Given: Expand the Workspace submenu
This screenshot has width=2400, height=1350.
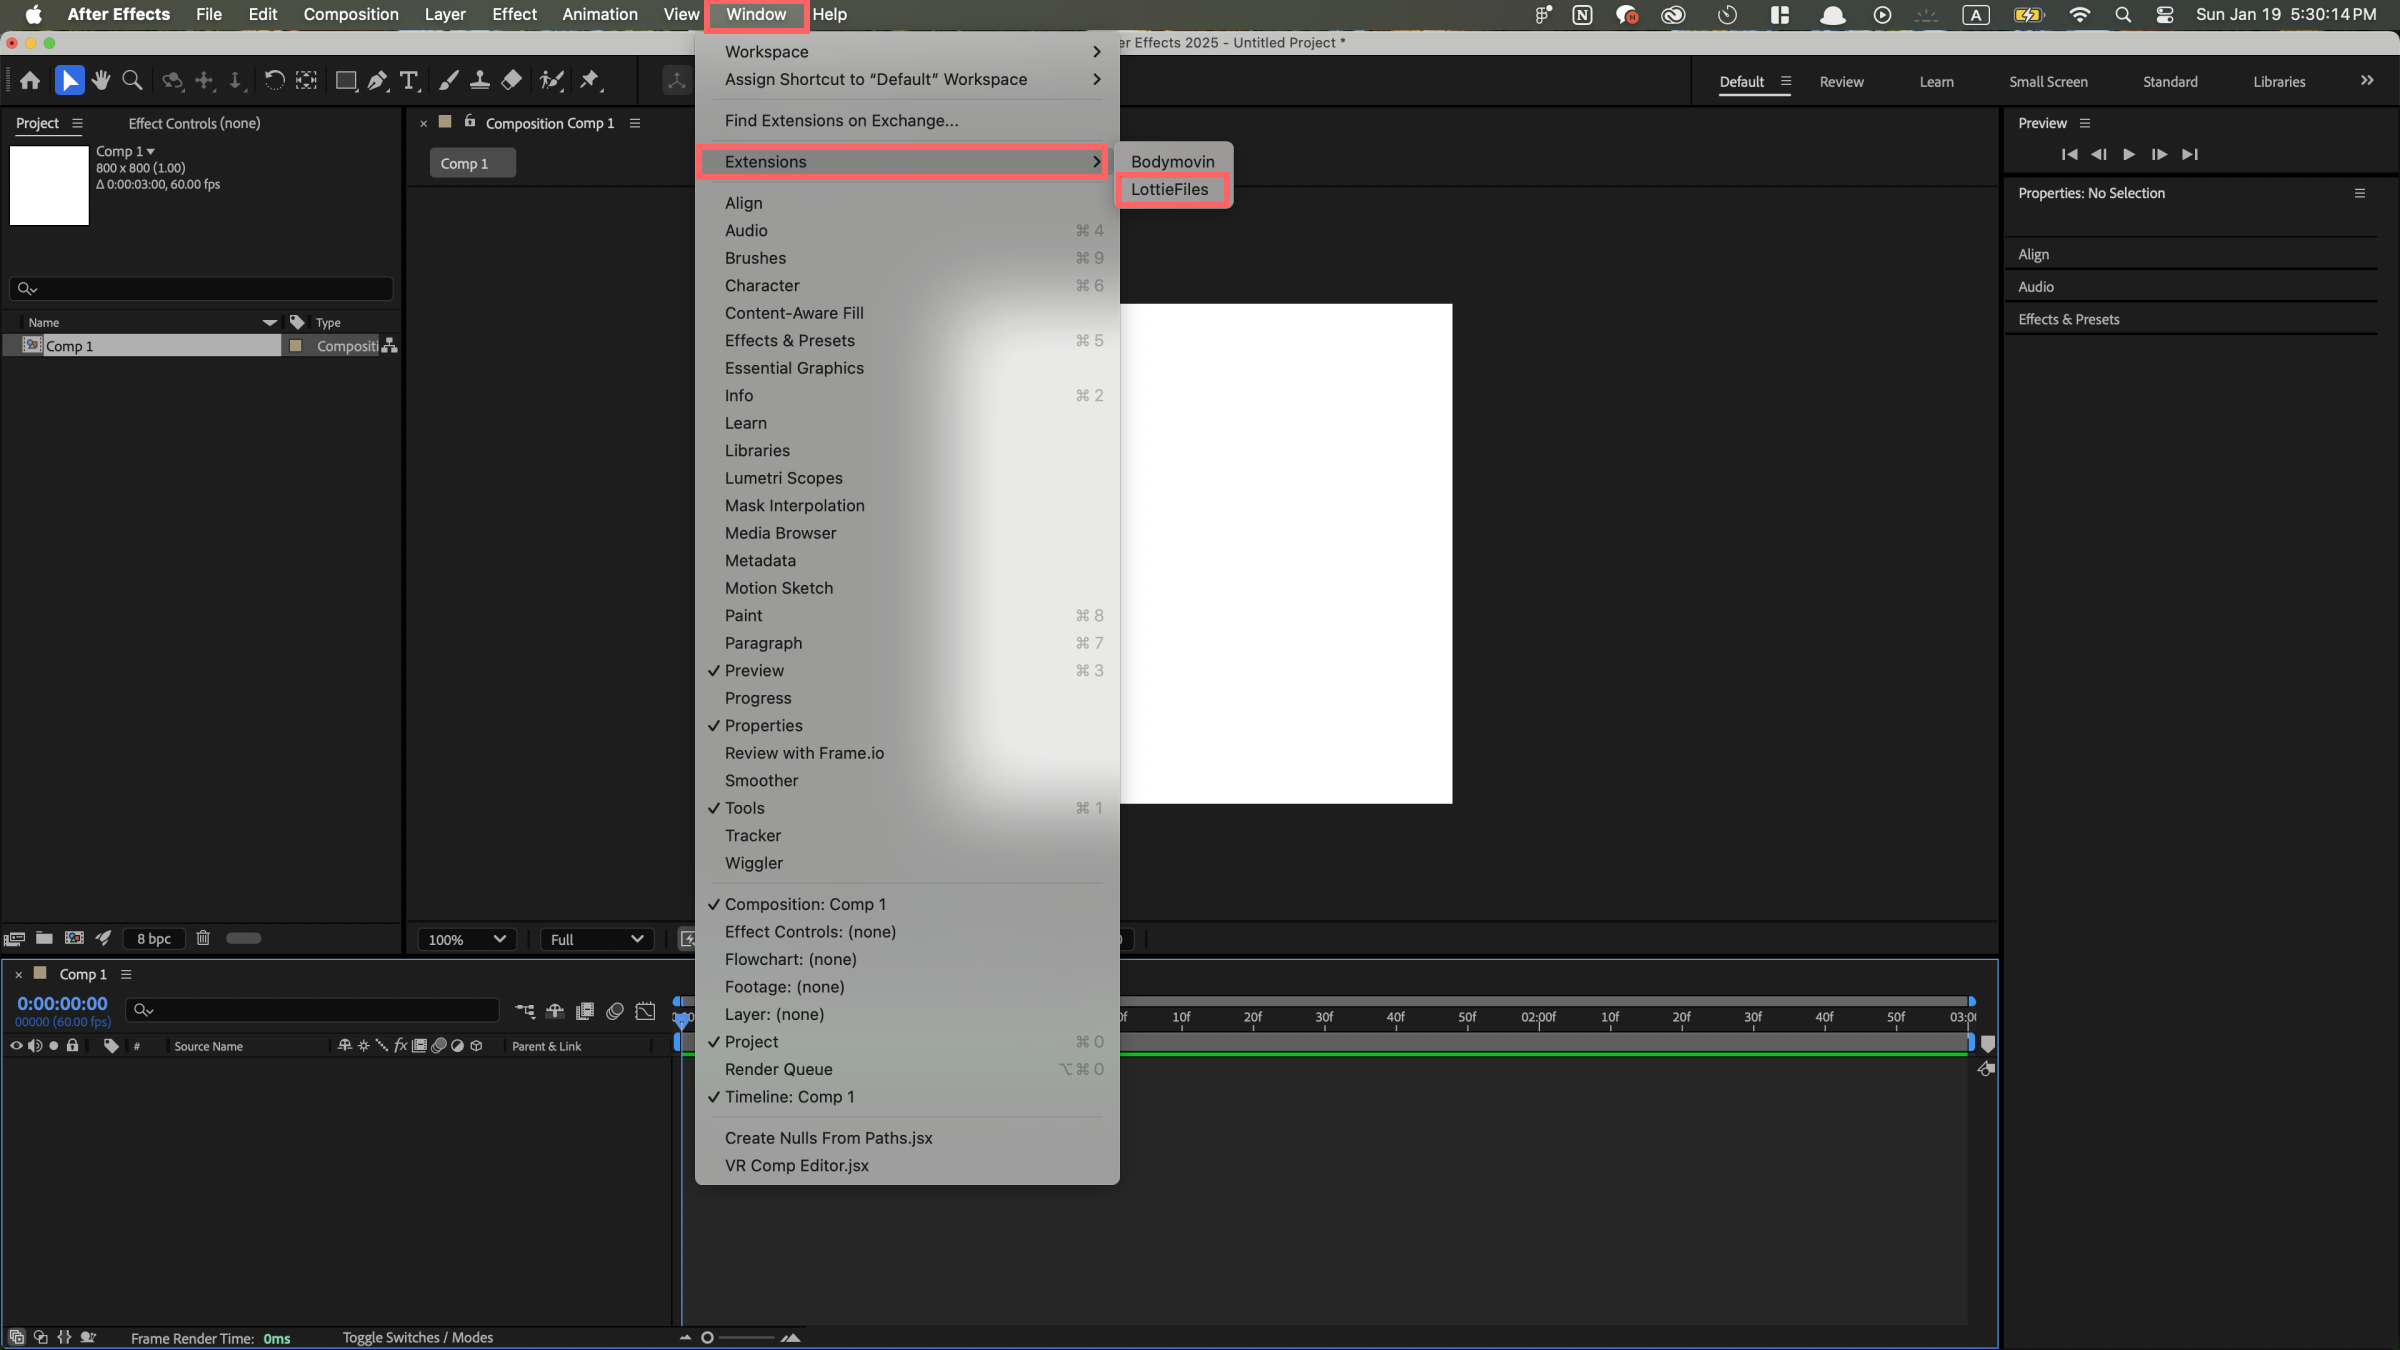Looking at the screenshot, I should 906,52.
